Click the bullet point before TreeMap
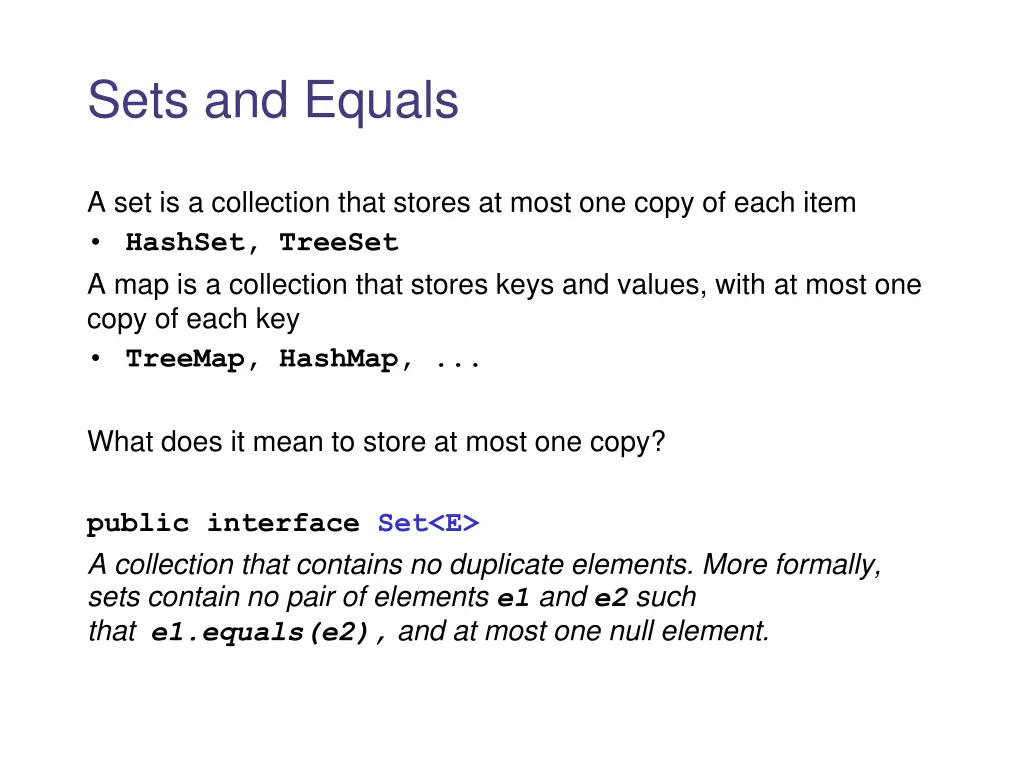1024x768 pixels. tap(95, 360)
